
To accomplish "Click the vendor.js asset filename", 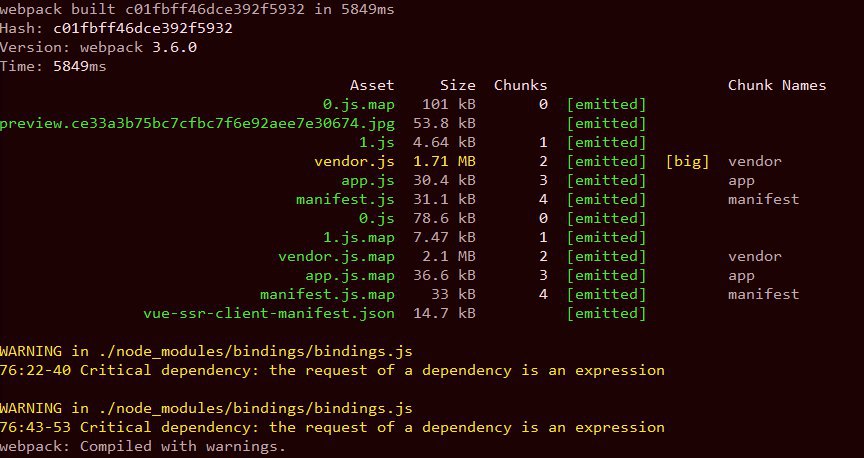I will [x=354, y=161].
